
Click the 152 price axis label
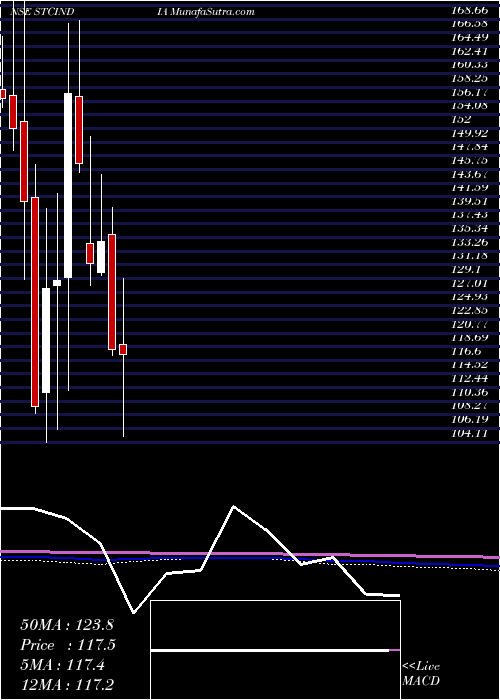(x=461, y=120)
